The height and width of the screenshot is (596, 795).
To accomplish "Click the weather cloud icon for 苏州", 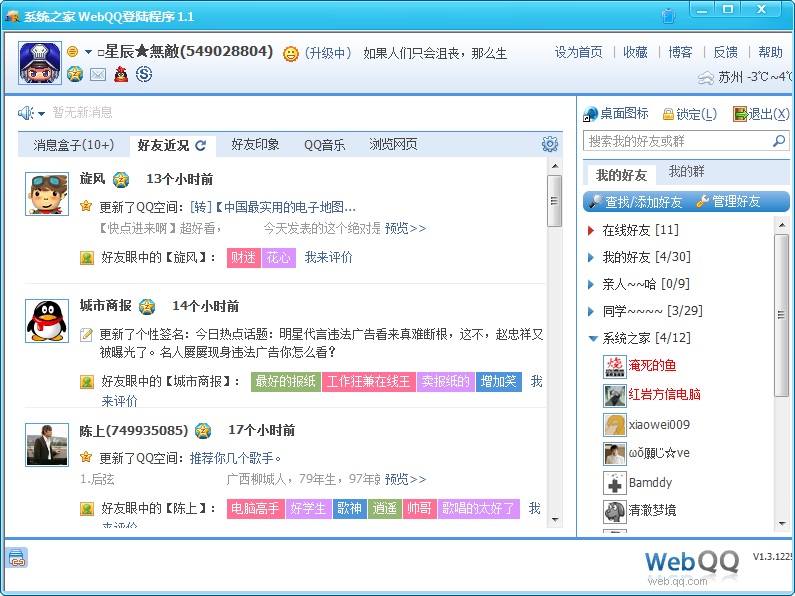I will click(706, 78).
